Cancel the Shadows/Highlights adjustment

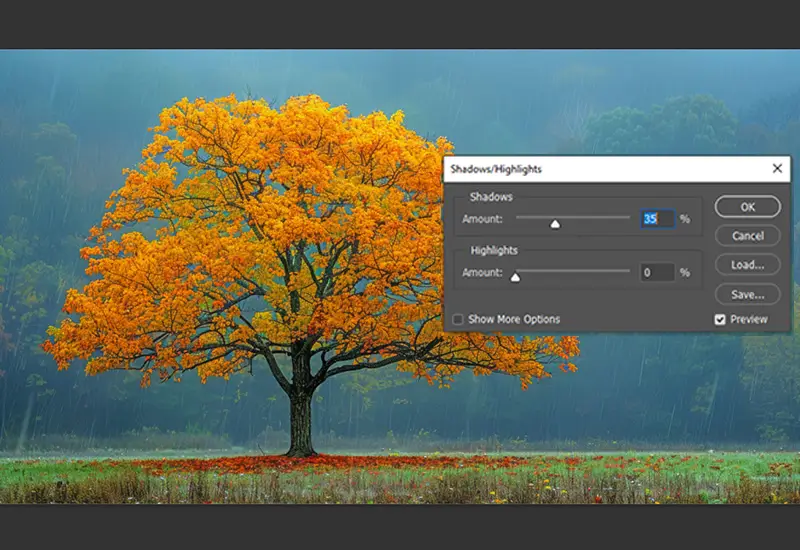[x=747, y=236]
